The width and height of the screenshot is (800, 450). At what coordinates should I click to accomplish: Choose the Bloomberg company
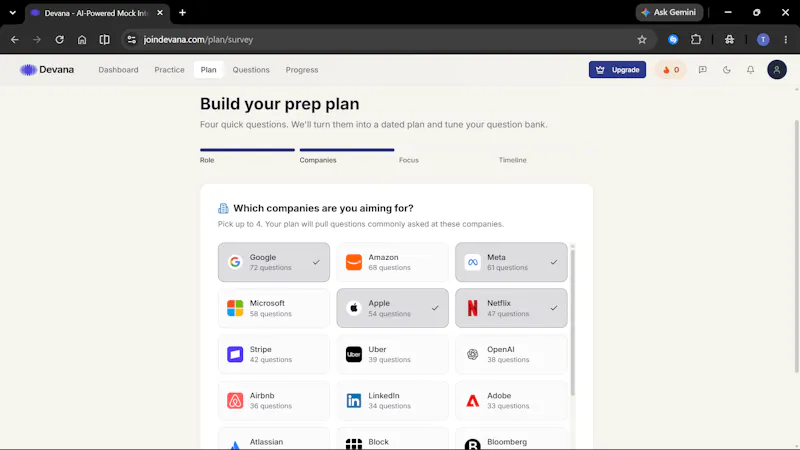(x=511, y=439)
